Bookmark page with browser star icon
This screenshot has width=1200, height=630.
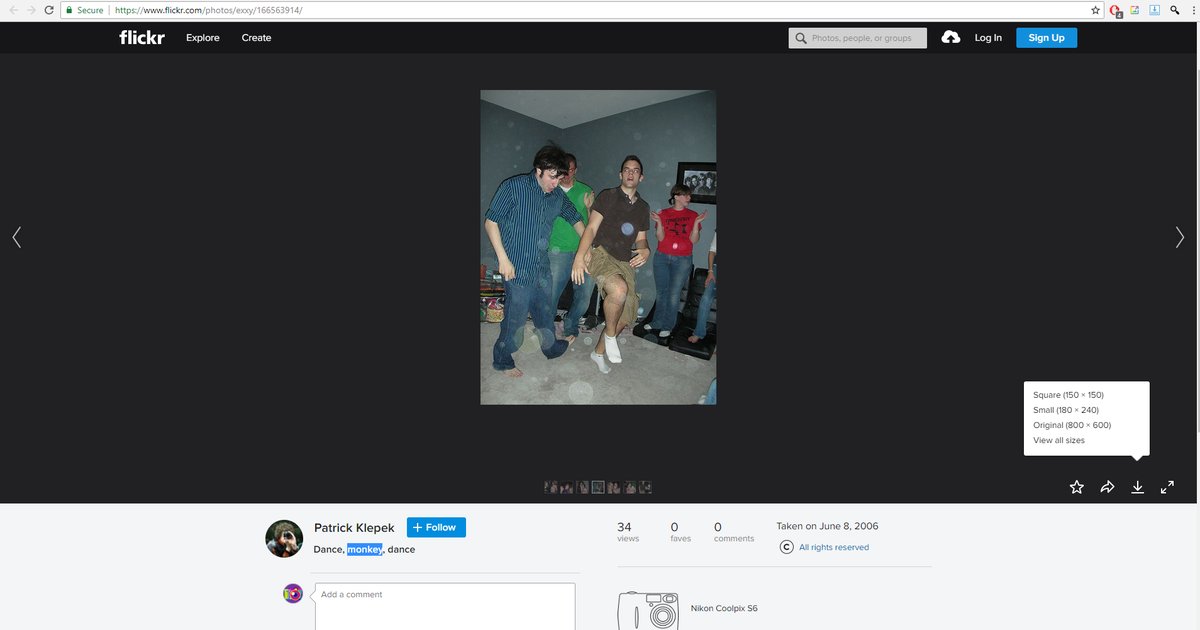1096,9
